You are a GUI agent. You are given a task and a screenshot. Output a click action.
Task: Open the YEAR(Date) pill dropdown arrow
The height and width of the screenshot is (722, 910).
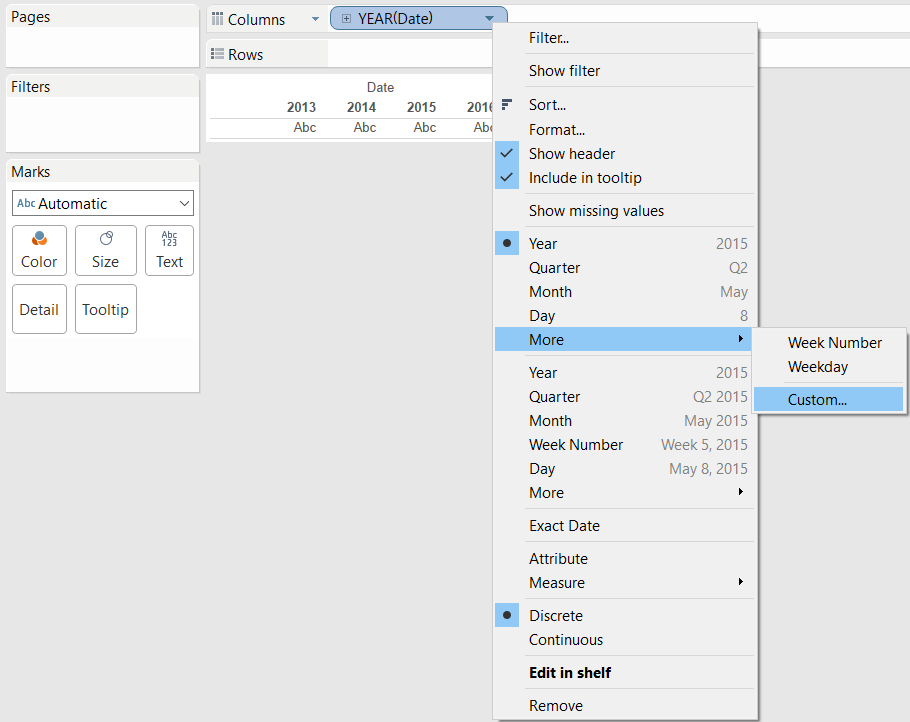tap(489, 19)
